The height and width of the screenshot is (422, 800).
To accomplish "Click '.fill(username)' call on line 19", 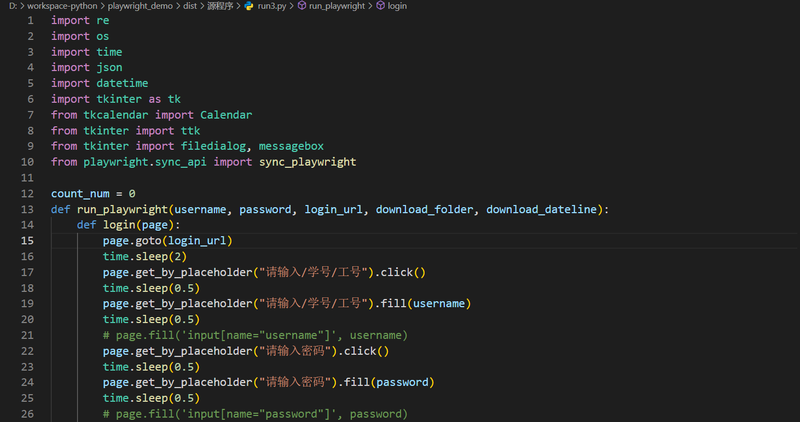I will 423,304.
